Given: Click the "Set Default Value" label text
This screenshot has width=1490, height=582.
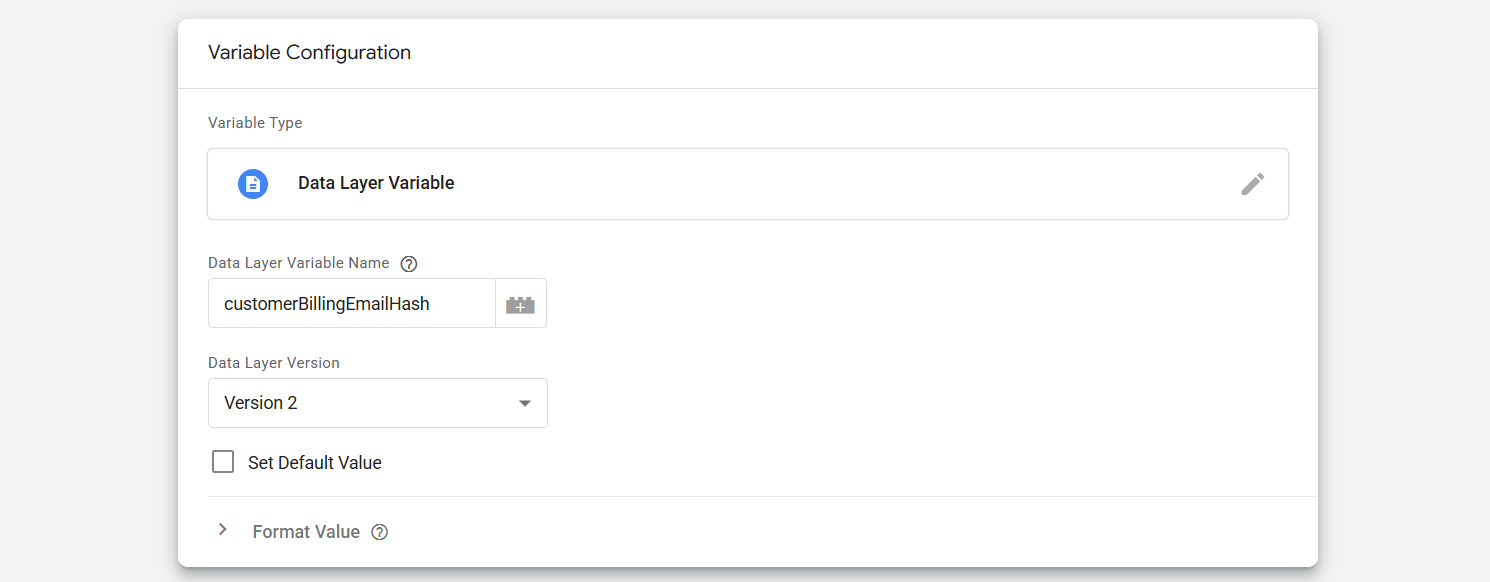Looking at the screenshot, I should 314,463.
